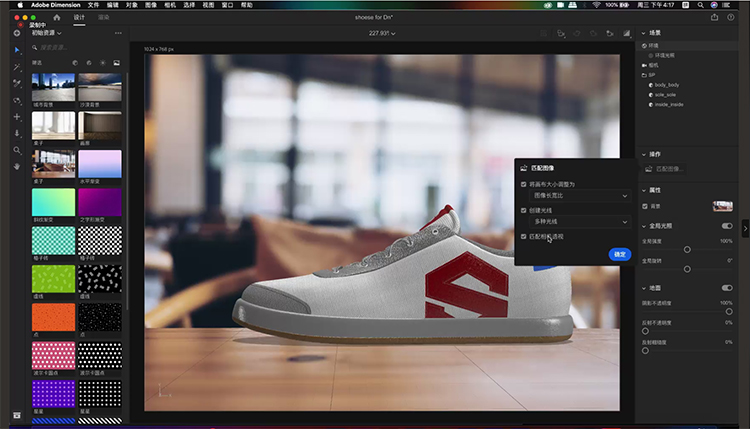Viewport: 750px width, 429px height.
Task: Open Siri from menu bar
Action: (714, 5)
